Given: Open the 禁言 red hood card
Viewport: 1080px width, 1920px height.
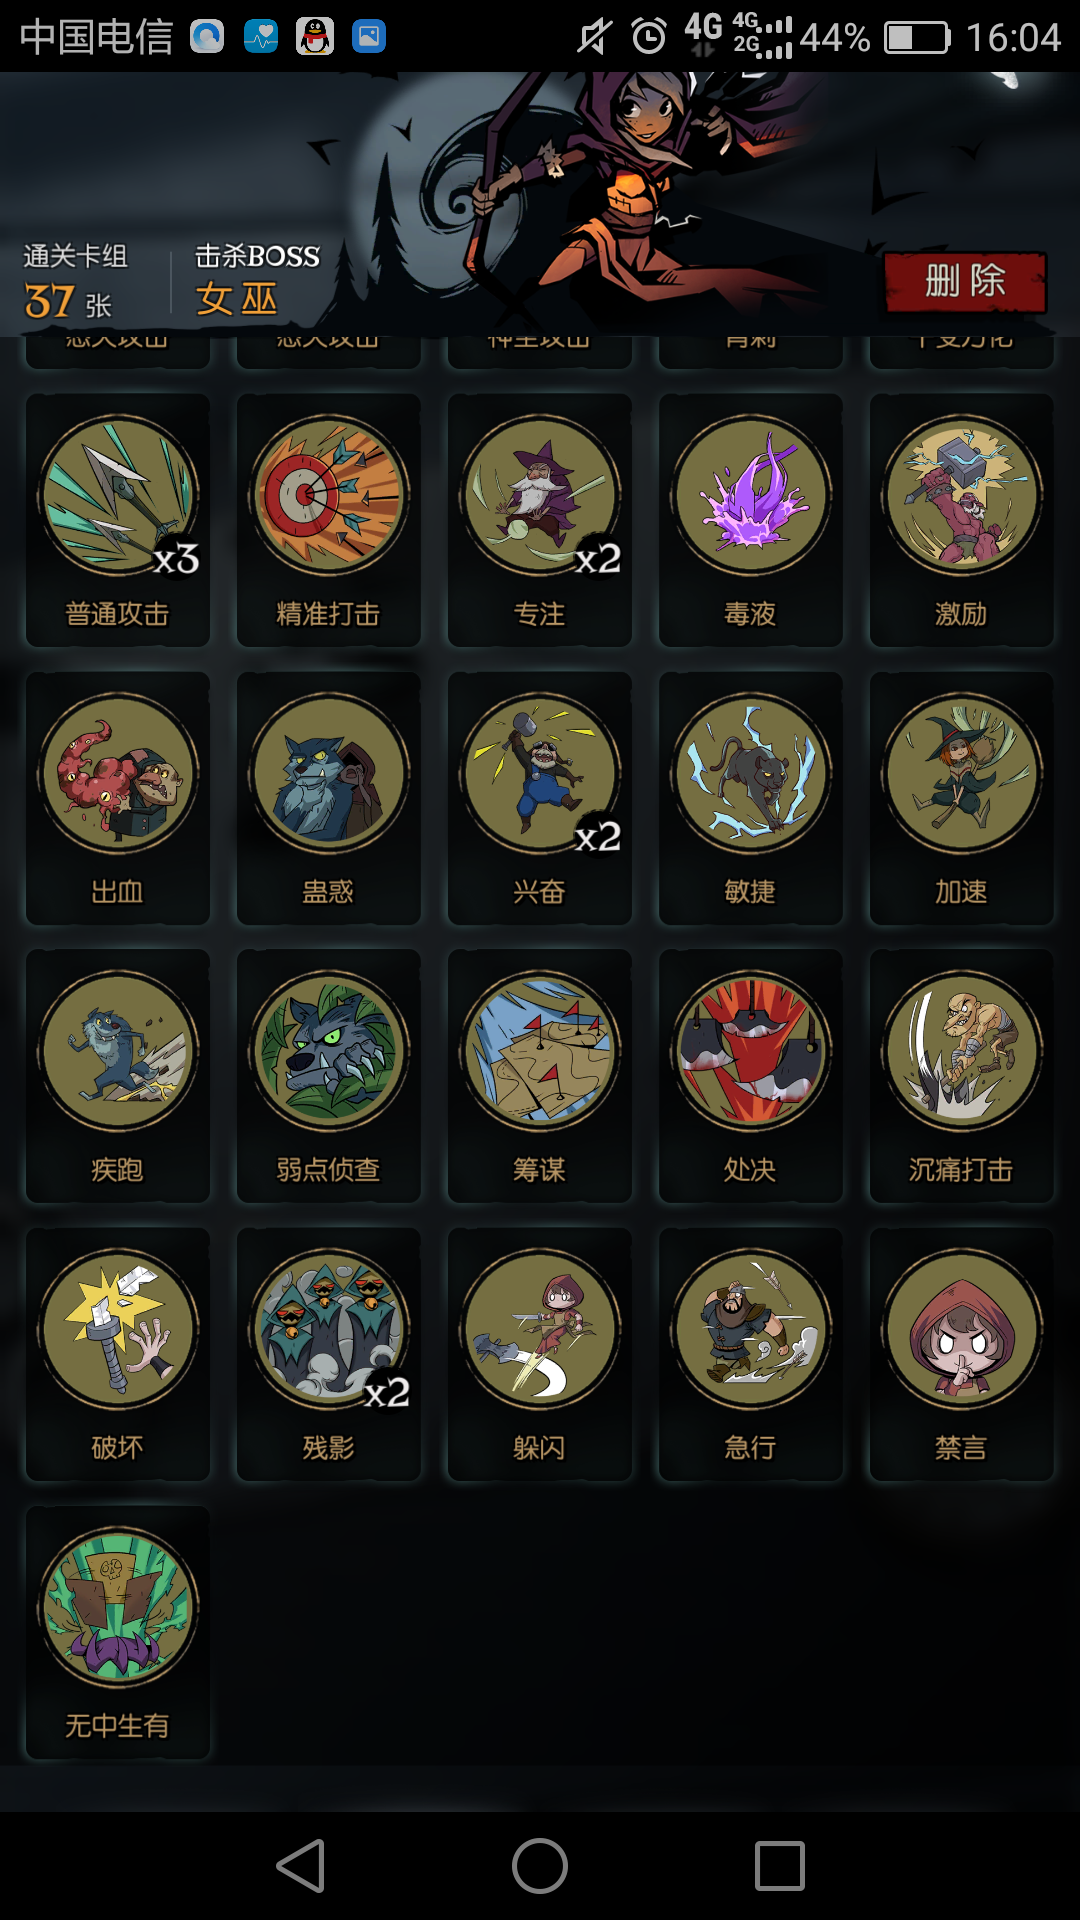Looking at the screenshot, I should (x=962, y=1354).
